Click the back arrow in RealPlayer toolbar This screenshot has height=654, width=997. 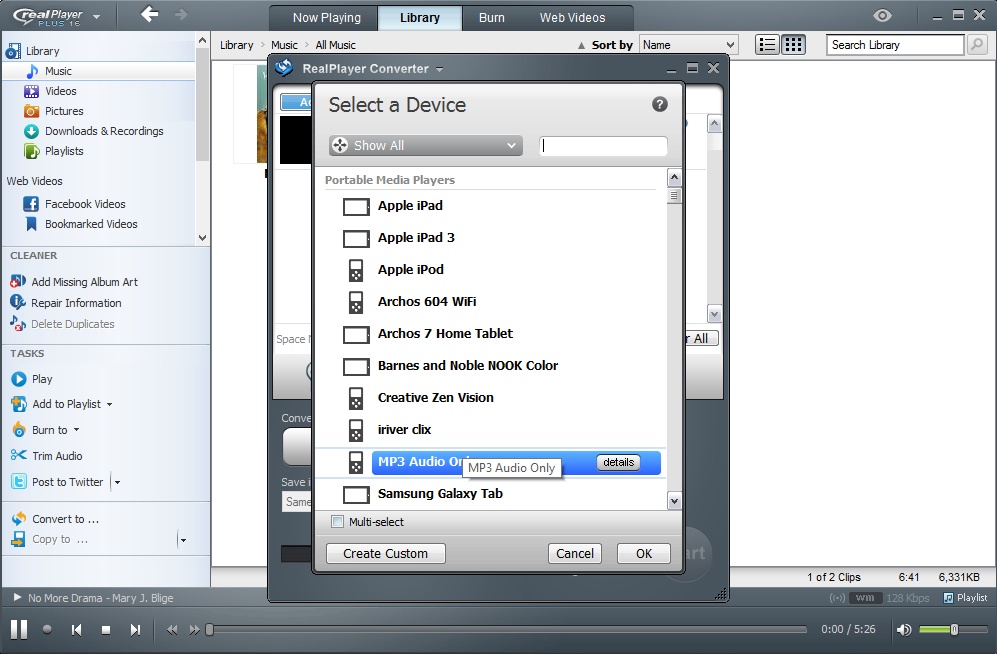coord(149,13)
